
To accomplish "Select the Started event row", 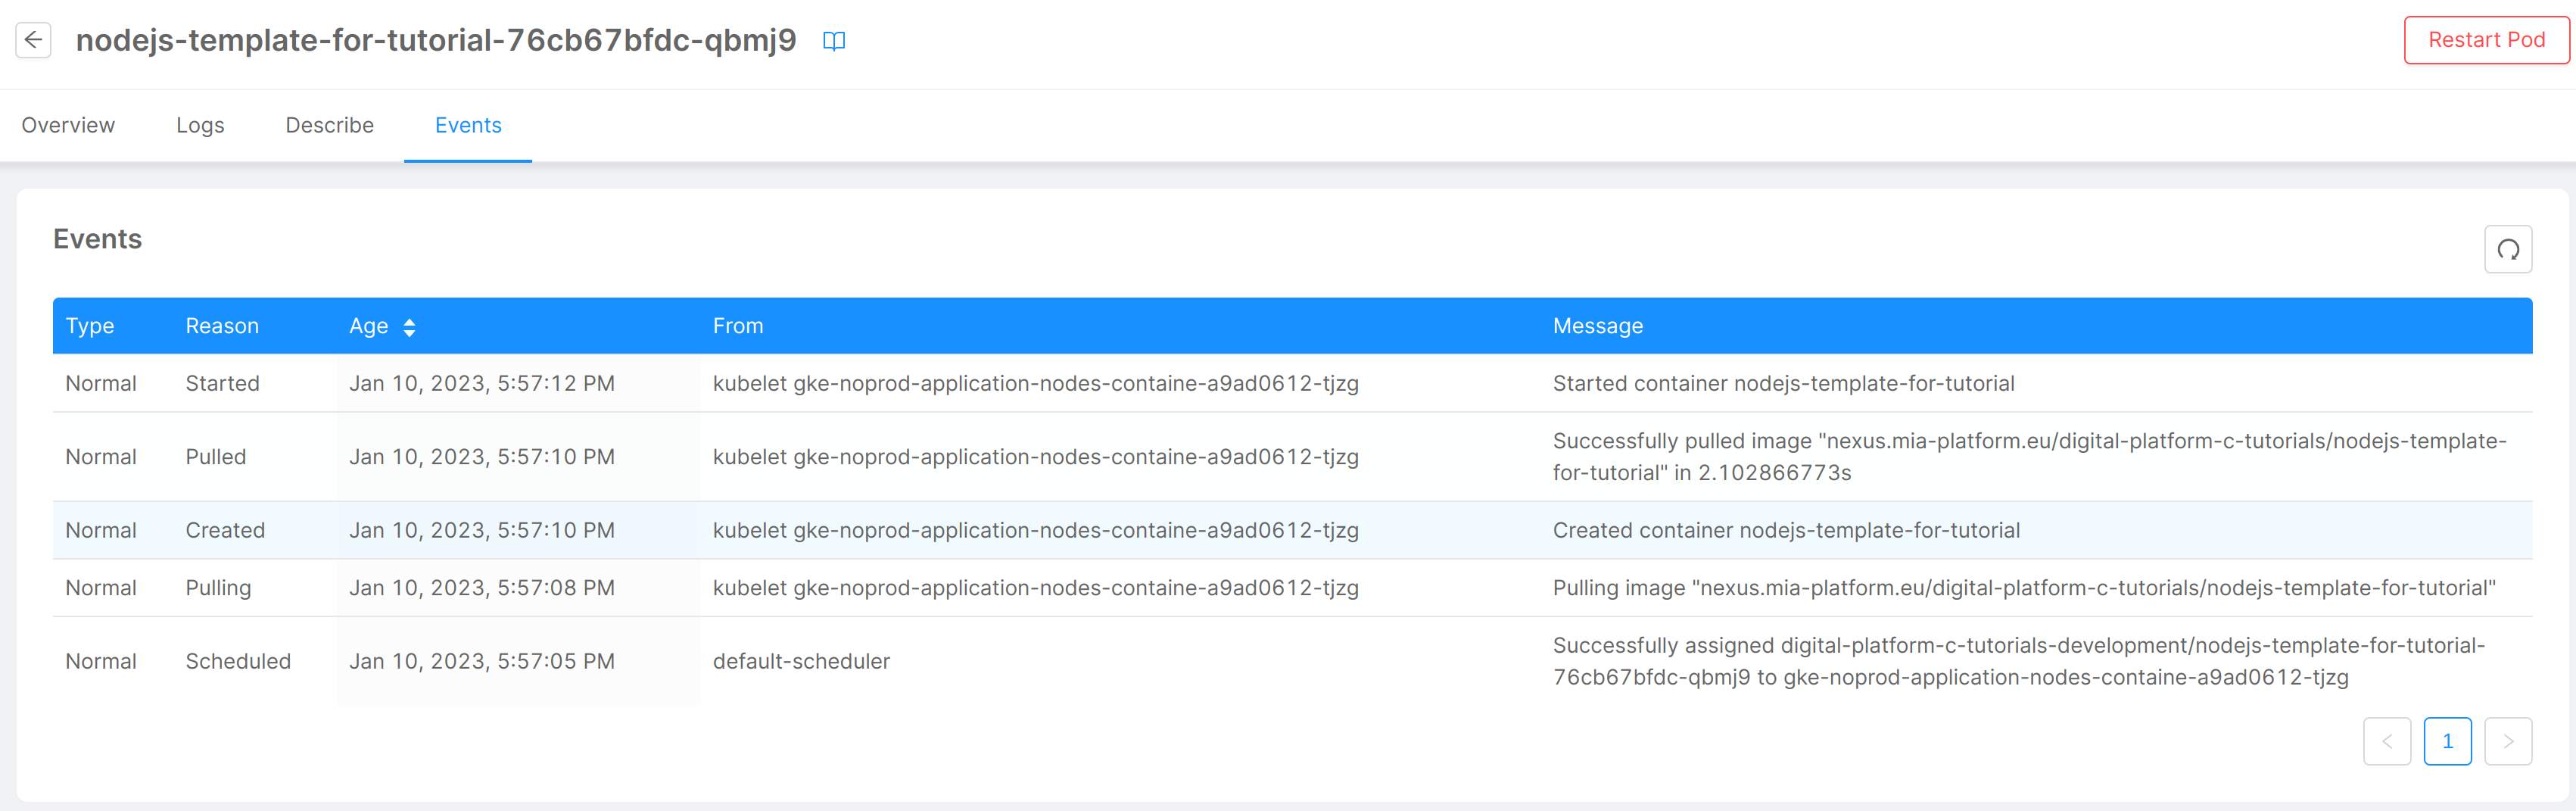I will [x=222, y=383].
